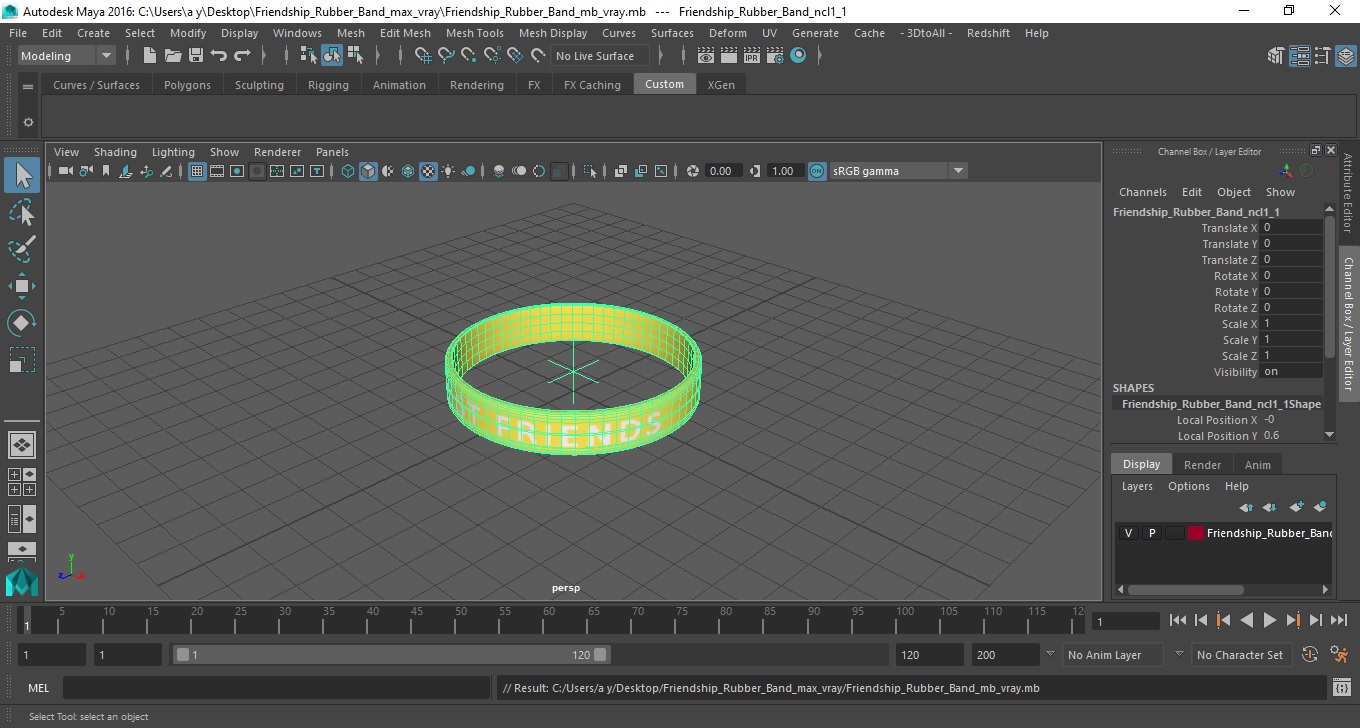Go to start of playback range

point(1178,621)
